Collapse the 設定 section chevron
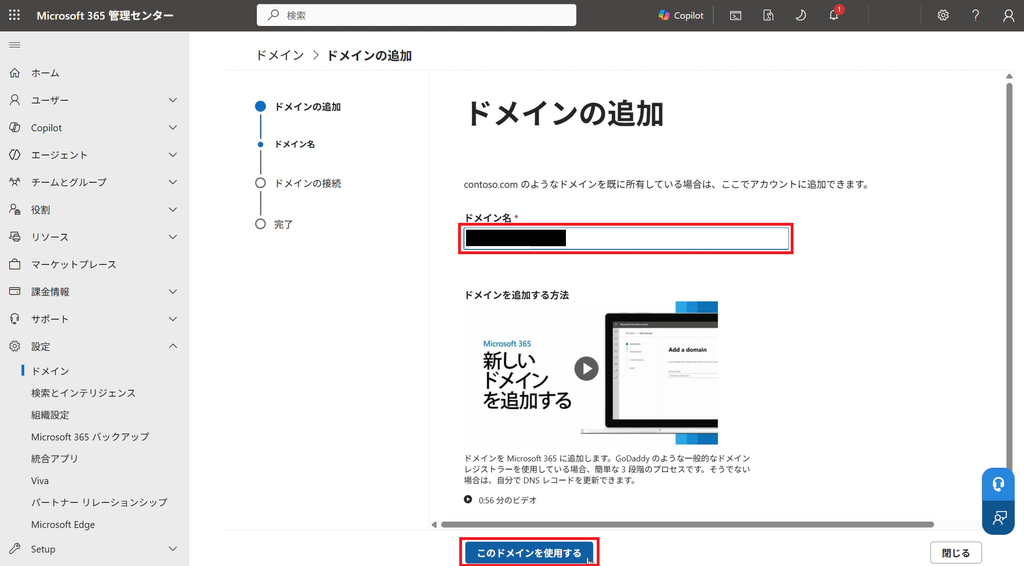Image resolution: width=1024 pixels, height=566 pixels. pyautogui.click(x=172, y=346)
